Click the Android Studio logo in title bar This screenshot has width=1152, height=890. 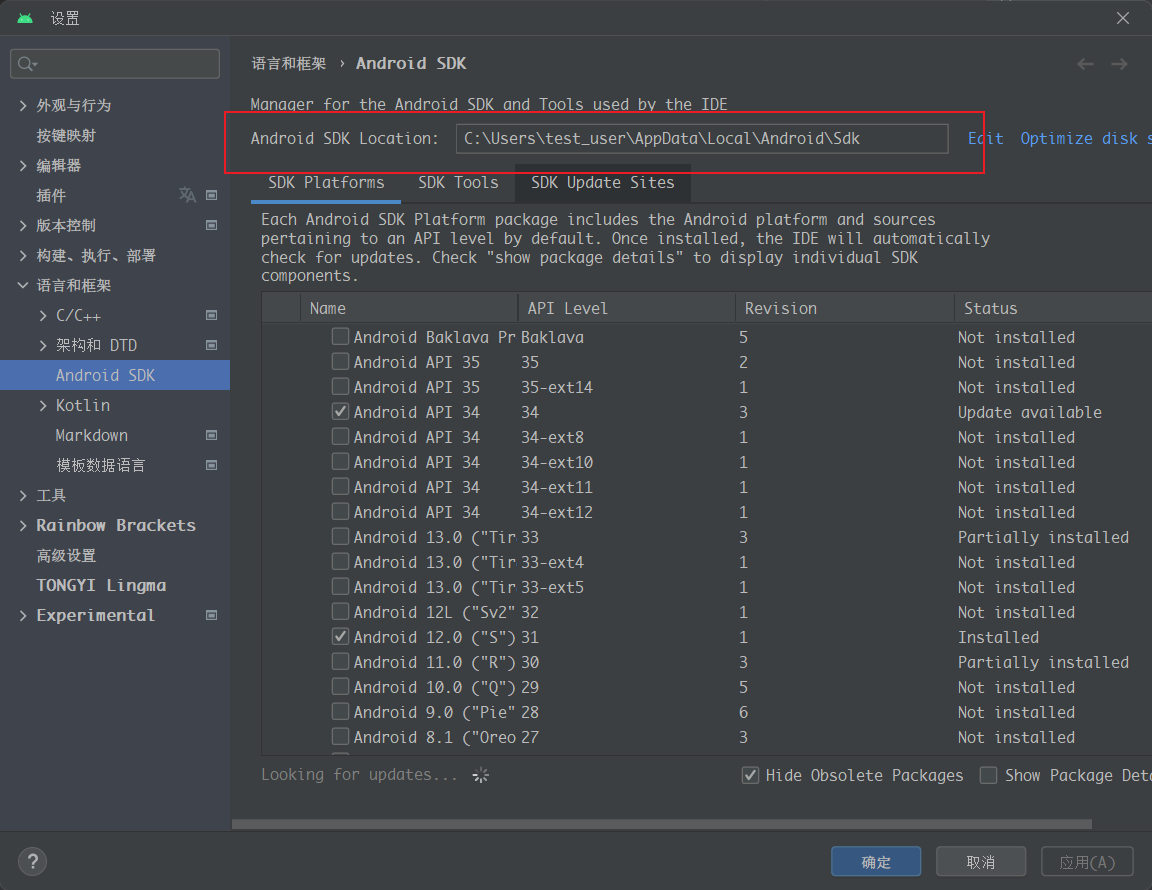point(25,18)
